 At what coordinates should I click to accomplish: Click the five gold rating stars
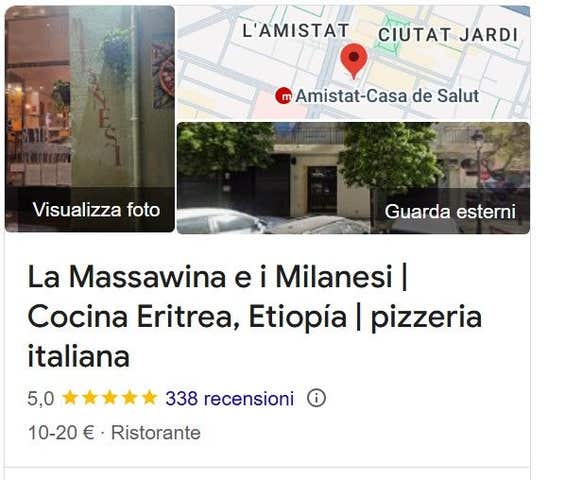point(110,398)
